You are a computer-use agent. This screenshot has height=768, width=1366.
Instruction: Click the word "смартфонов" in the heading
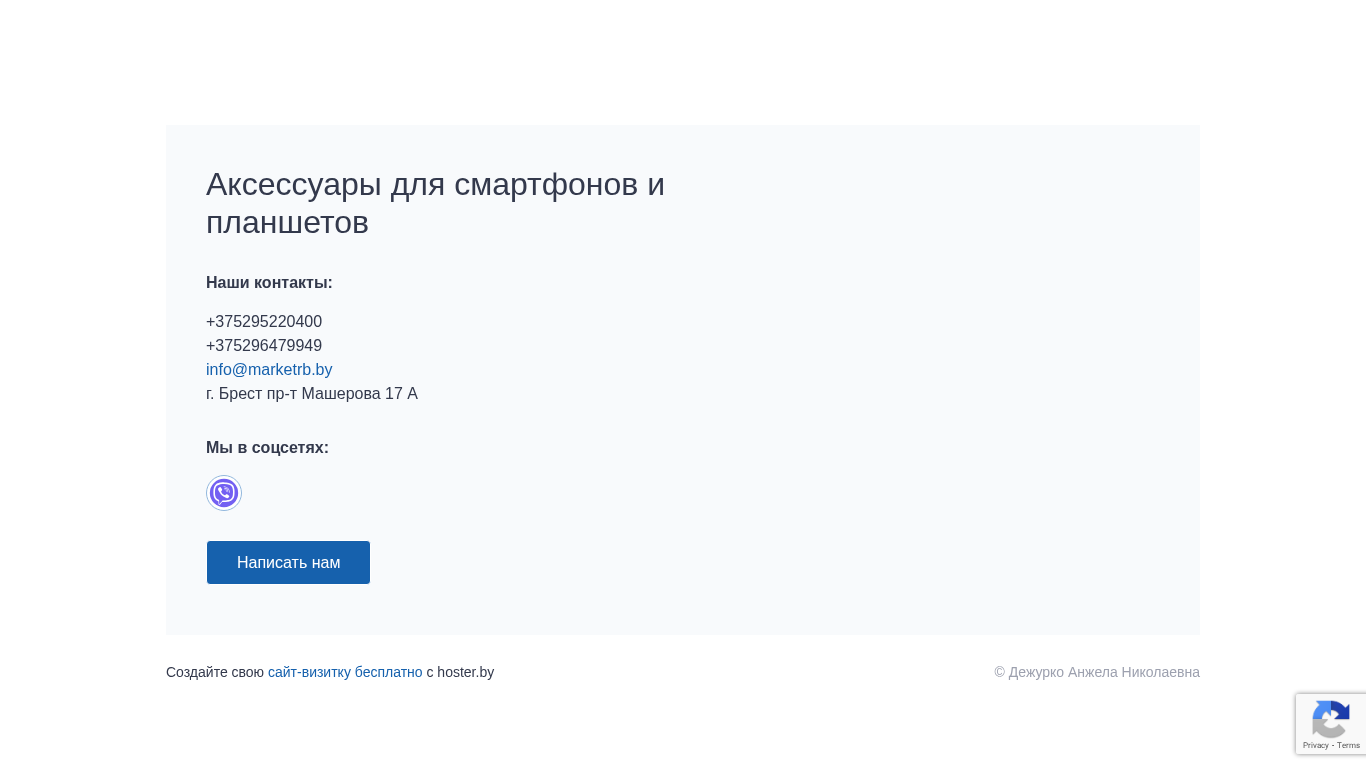click(x=545, y=185)
